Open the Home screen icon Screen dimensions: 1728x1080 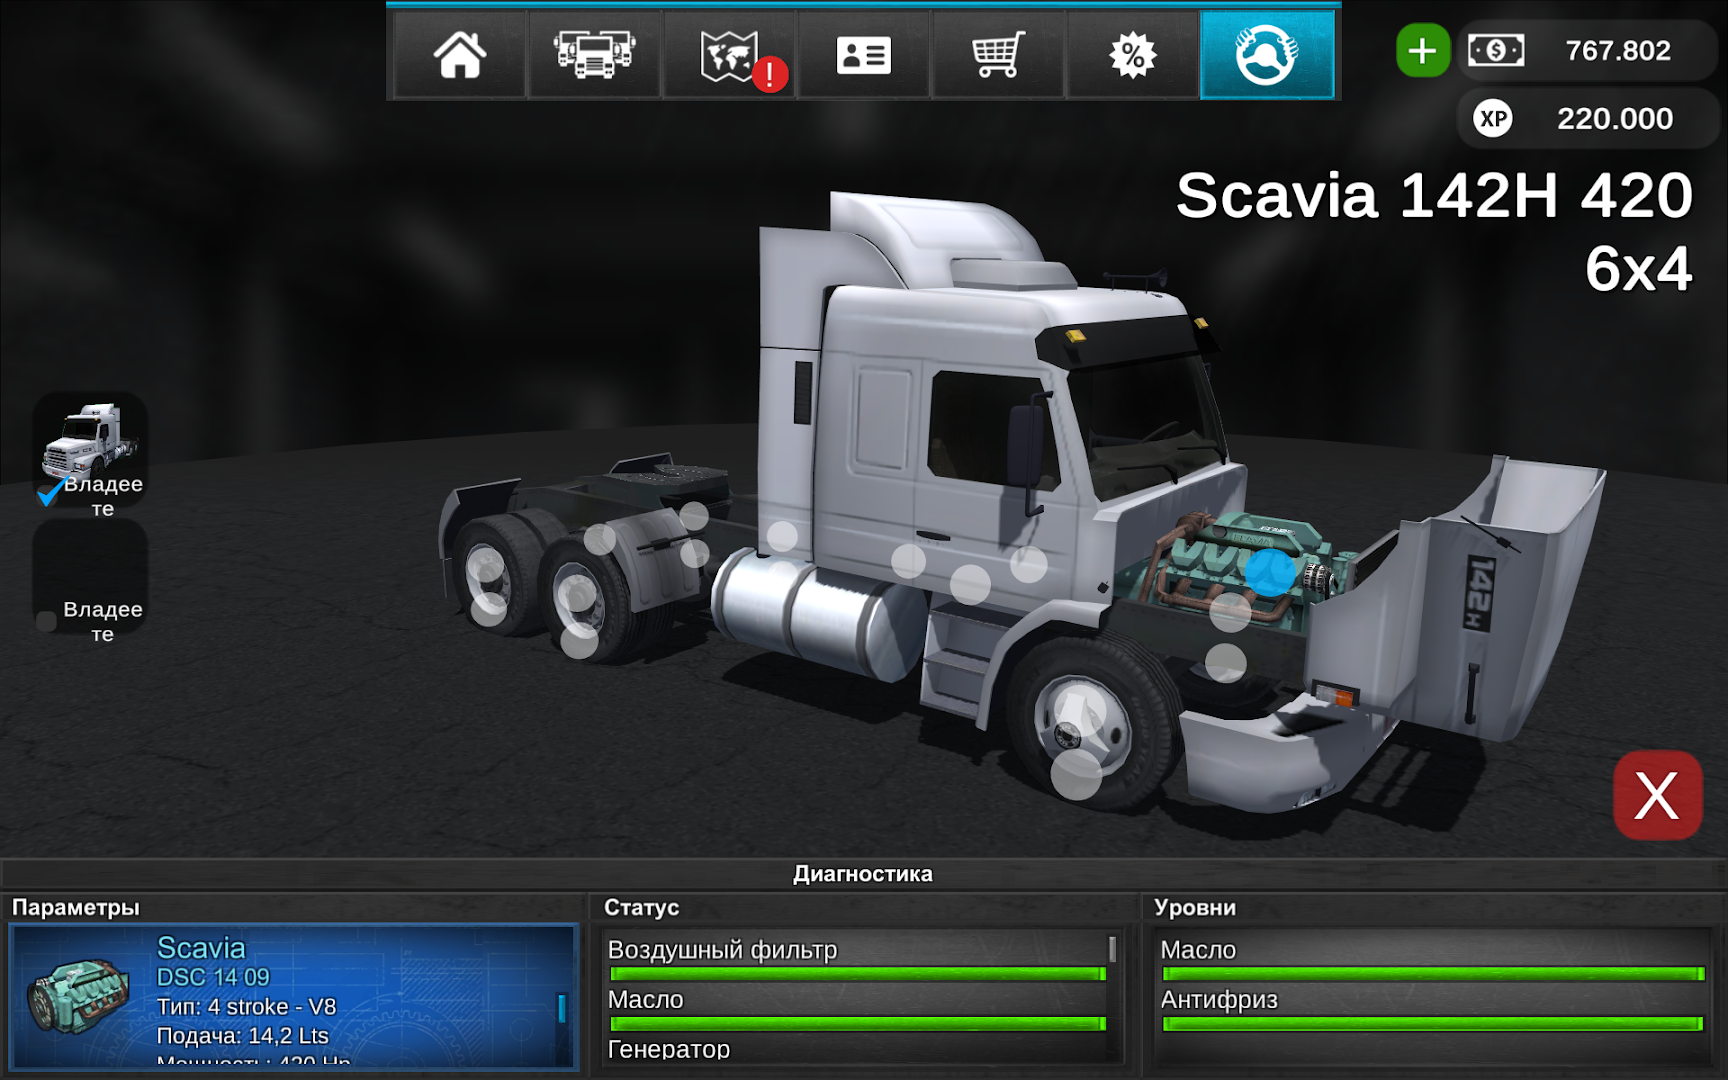pyautogui.click(x=460, y=57)
